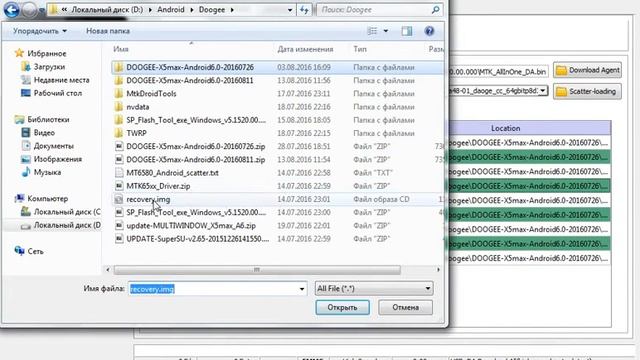Click the arrow after Doogee in the breadcrumb
The height and width of the screenshot is (360, 640).
point(232,10)
